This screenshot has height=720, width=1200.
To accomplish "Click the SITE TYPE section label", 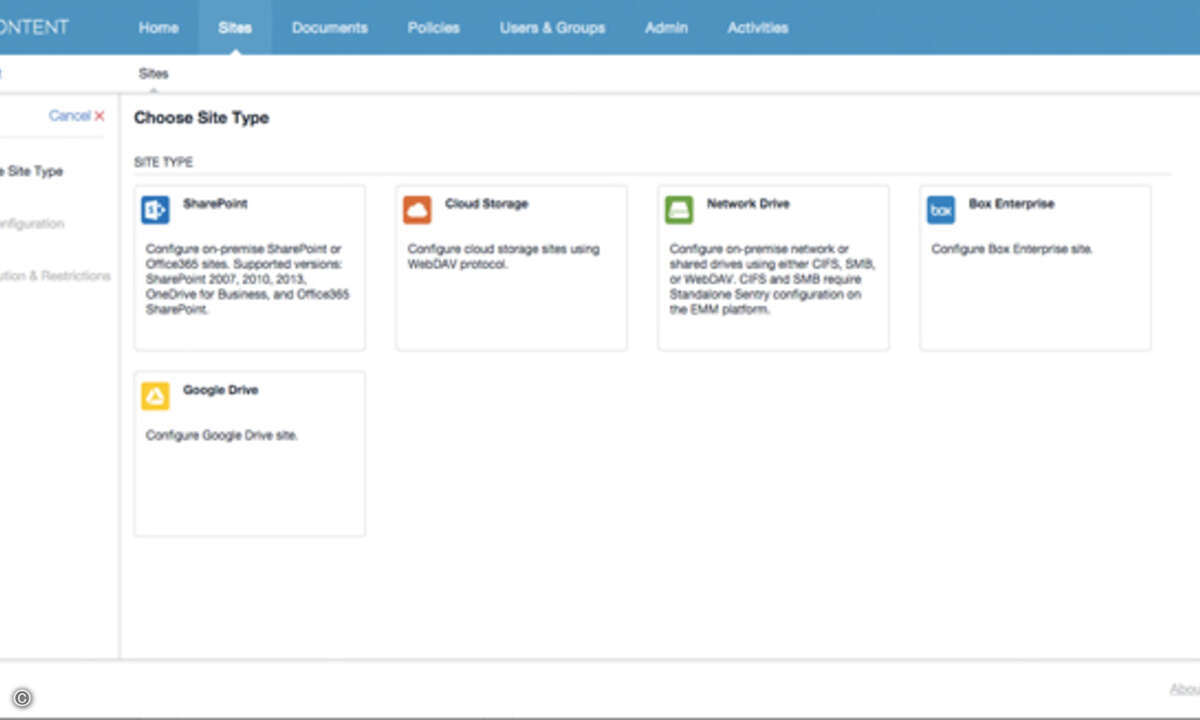I will pyautogui.click(x=164, y=162).
